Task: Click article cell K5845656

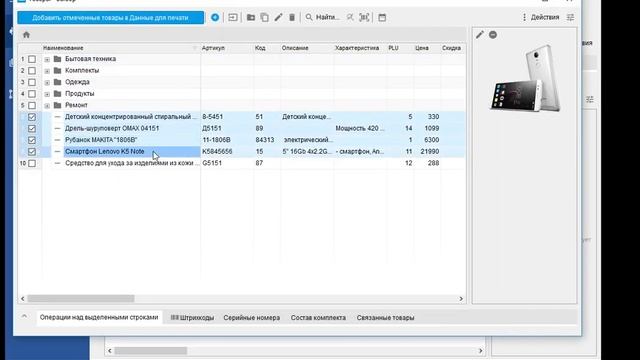Action: click(x=217, y=151)
